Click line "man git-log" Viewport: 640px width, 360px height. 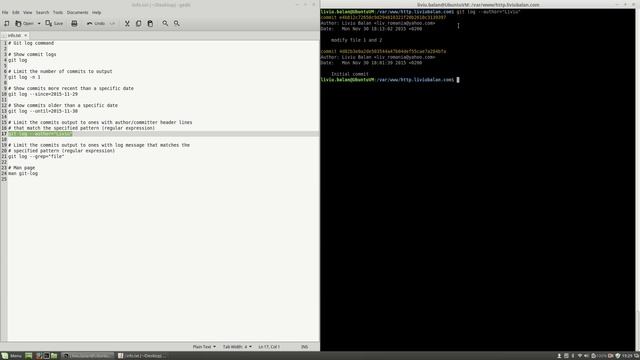[x=23, y=173]
